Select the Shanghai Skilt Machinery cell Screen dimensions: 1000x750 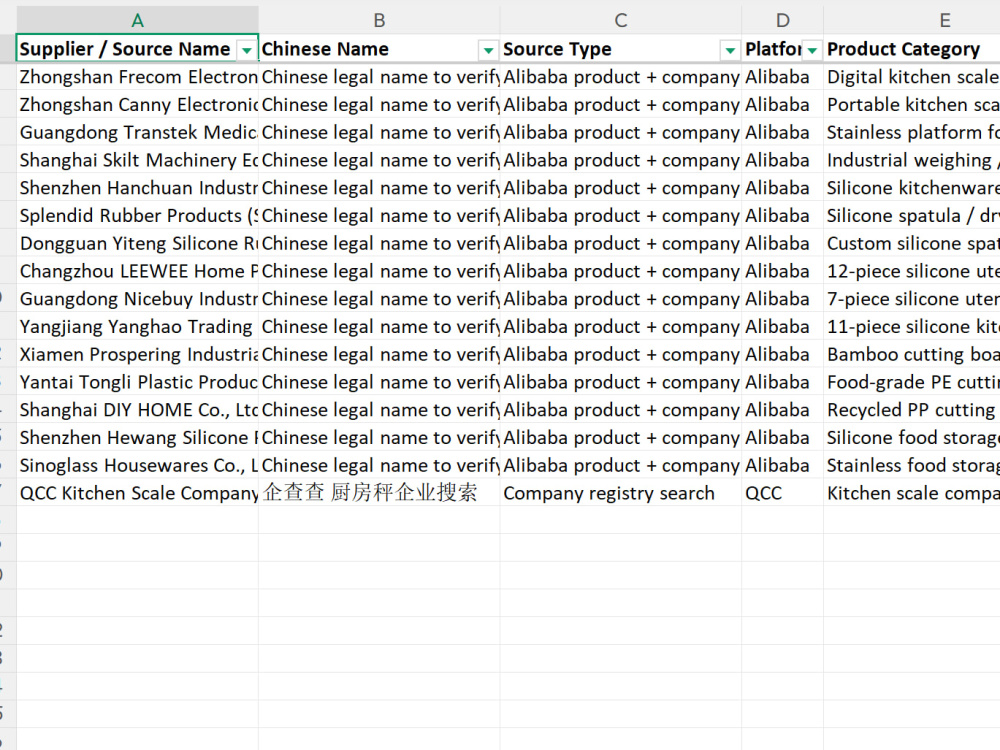pyautogui.click(x=138, y=160)
